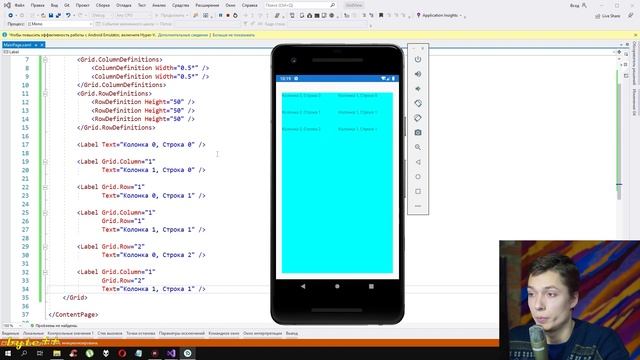The width and height of the screenshot is (640, 360).
Task: Open the Правка menu
Action: coord(38,5)
